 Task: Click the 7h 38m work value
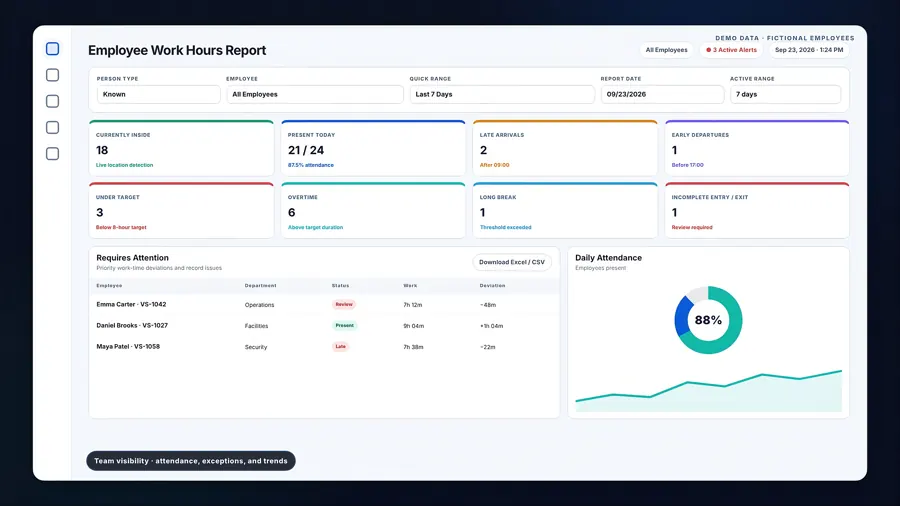(x=413, y=347)
